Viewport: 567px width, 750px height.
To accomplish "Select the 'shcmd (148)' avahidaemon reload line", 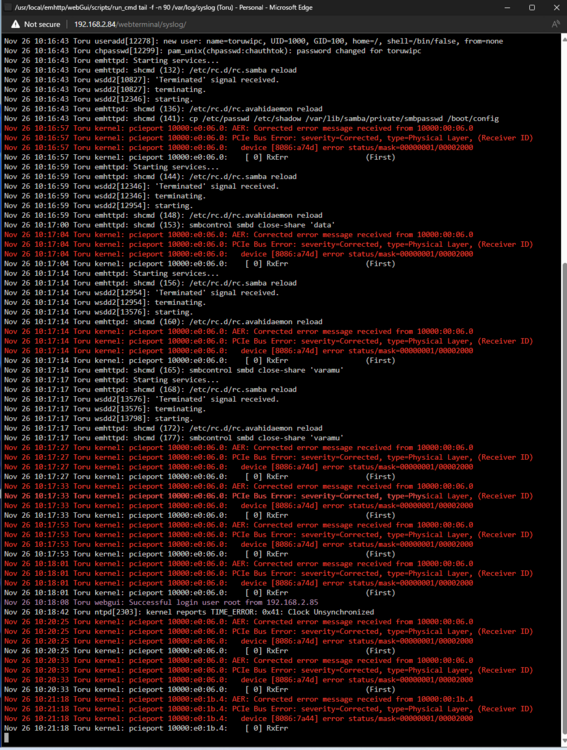I will coord(163,215).
